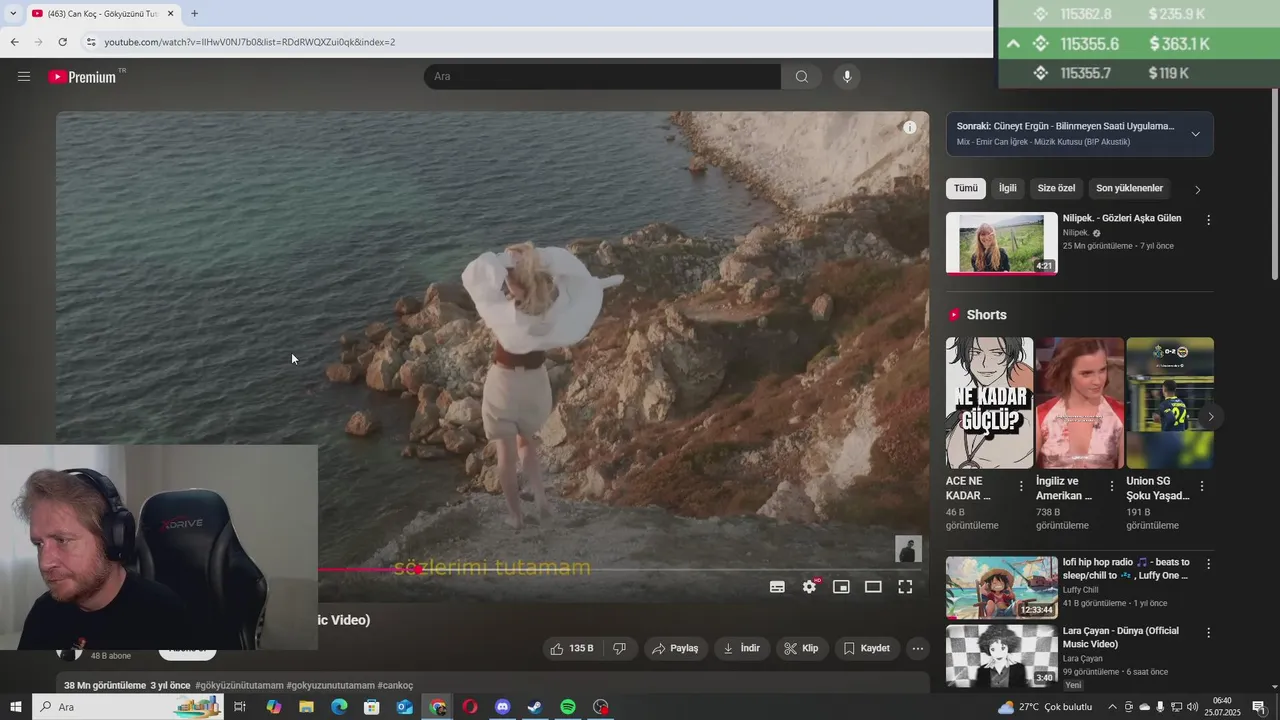Screen dimensions: 1280x720
Task: Click the #canKoç hashtag link
Action: 395,685
